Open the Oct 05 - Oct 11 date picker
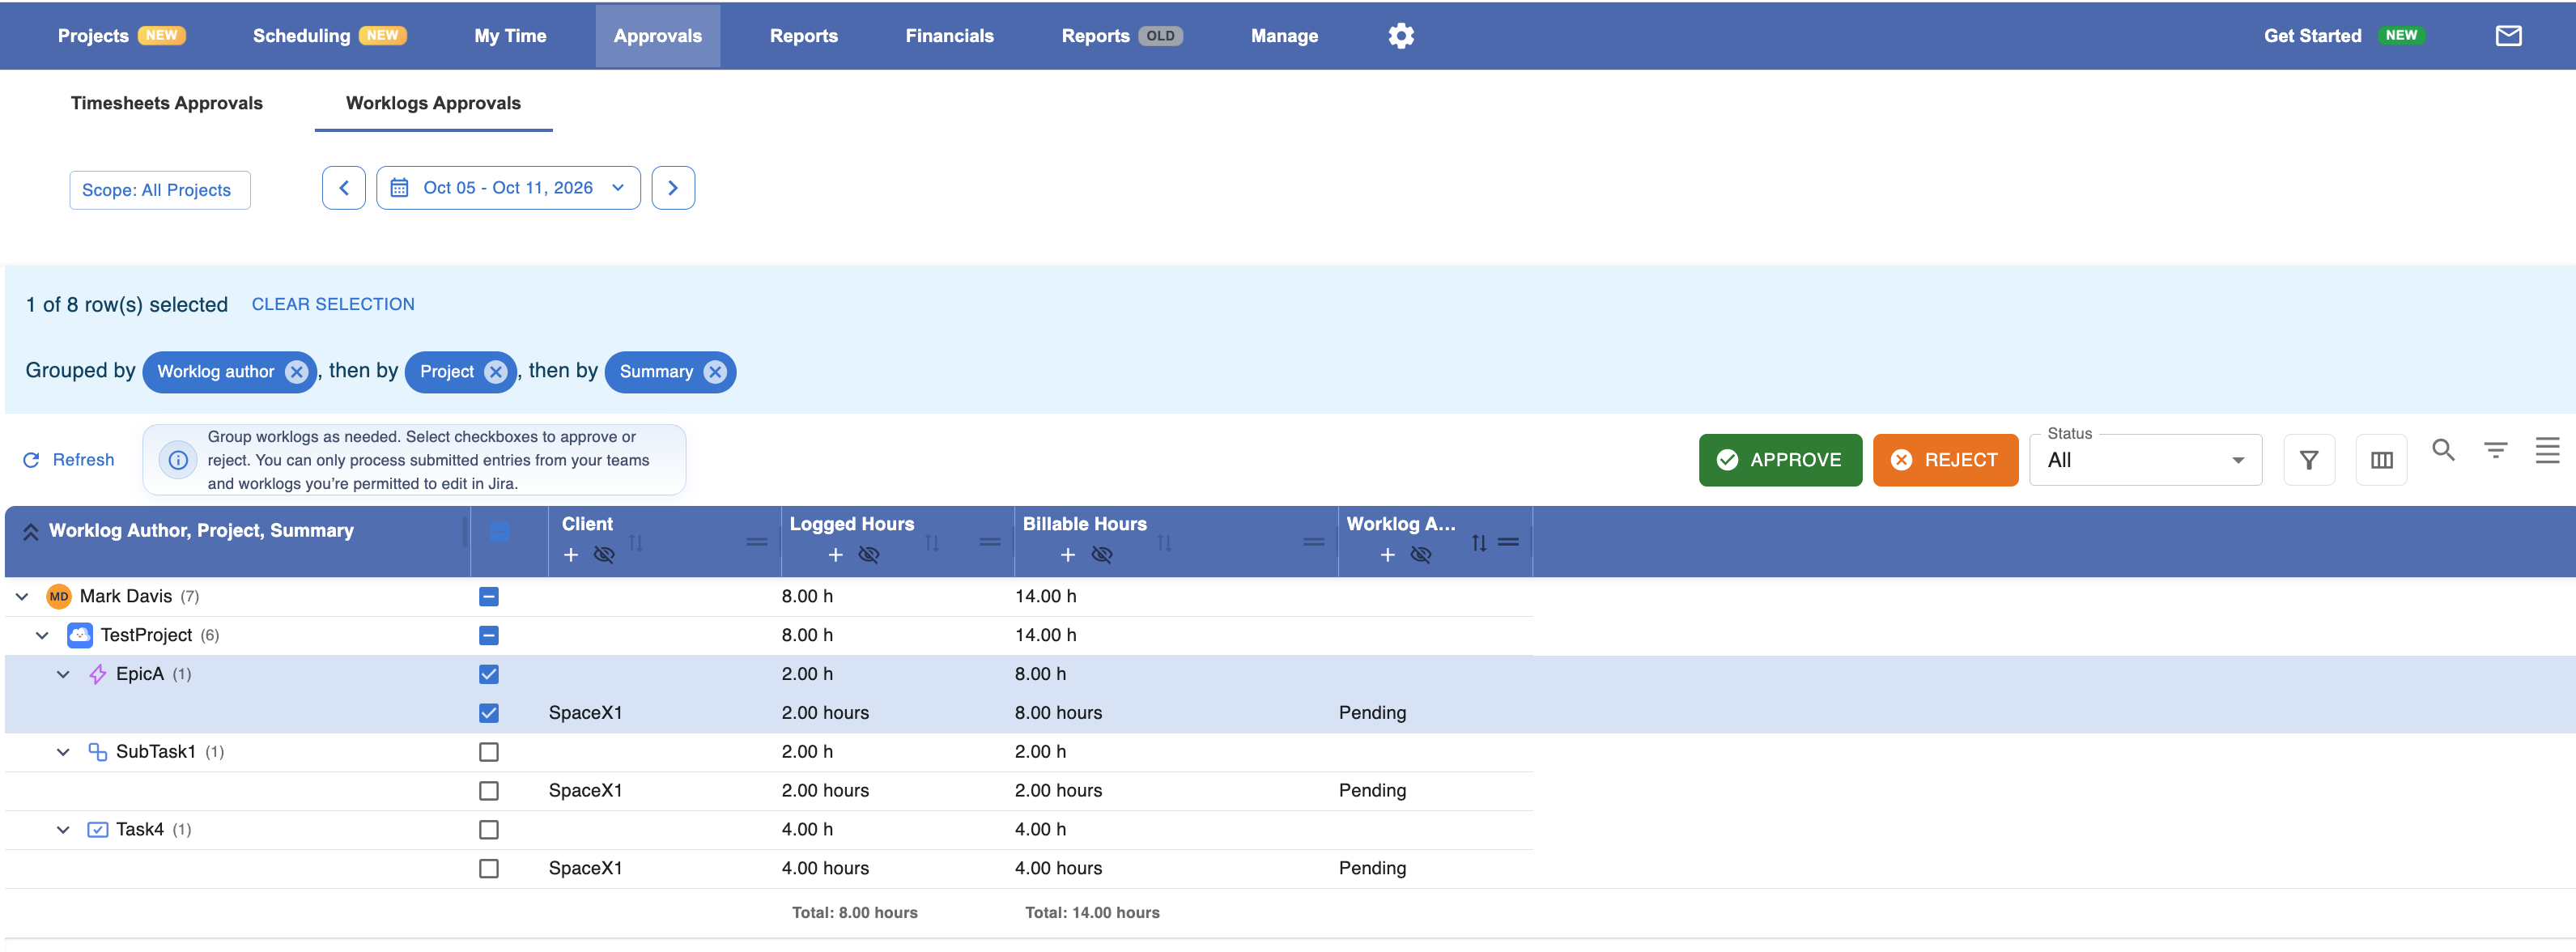The height and width of the screenshot is (952, 2576). pos(508,188)
